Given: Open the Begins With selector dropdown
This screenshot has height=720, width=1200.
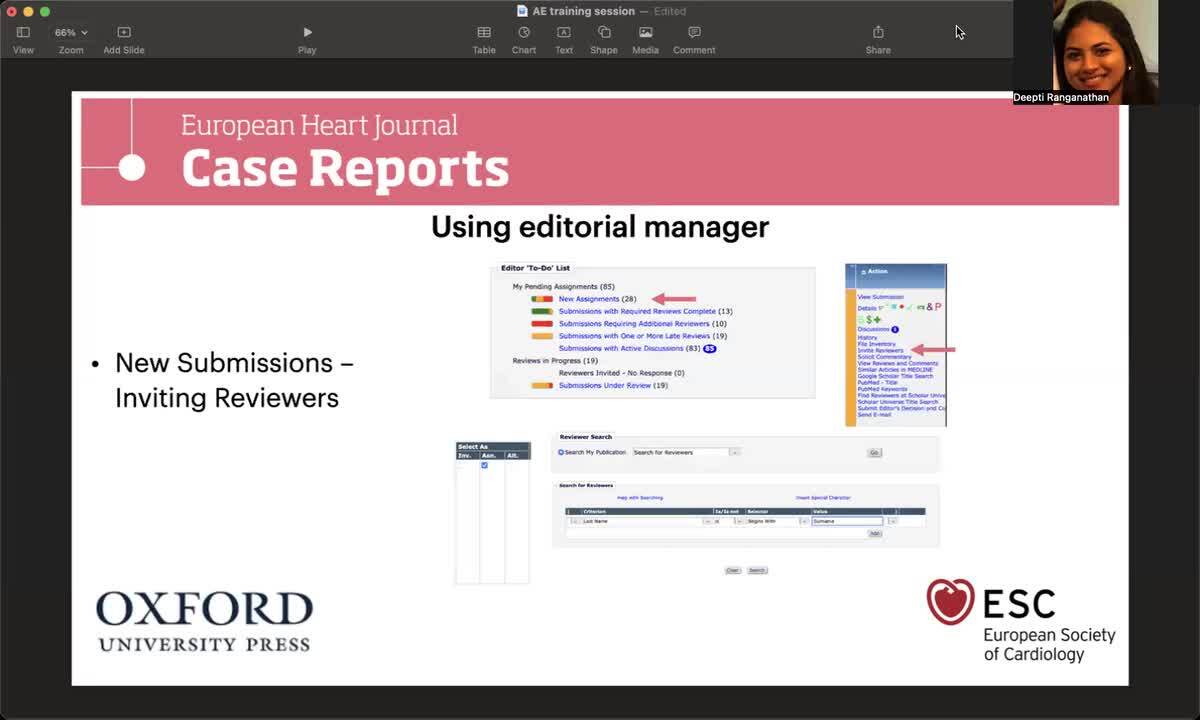Looking at the screenshot, I should click(x=804, y=521).
